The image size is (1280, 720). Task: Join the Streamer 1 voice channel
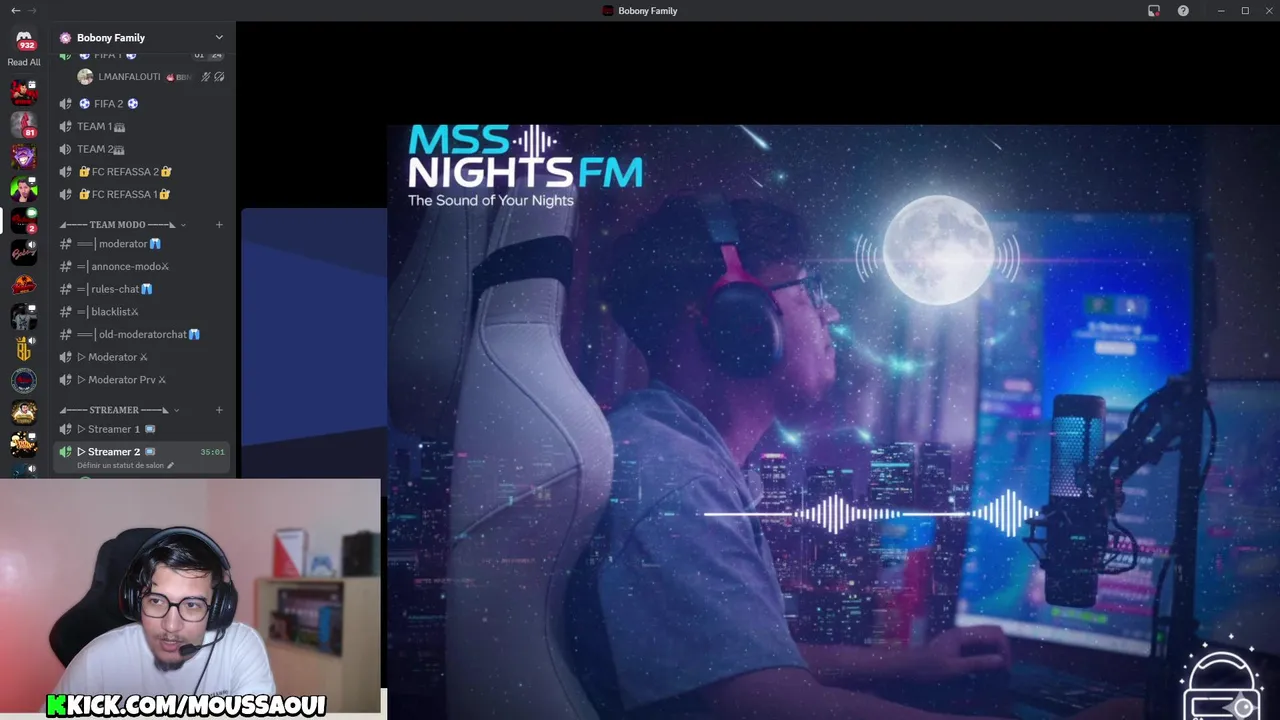(142, 429)
